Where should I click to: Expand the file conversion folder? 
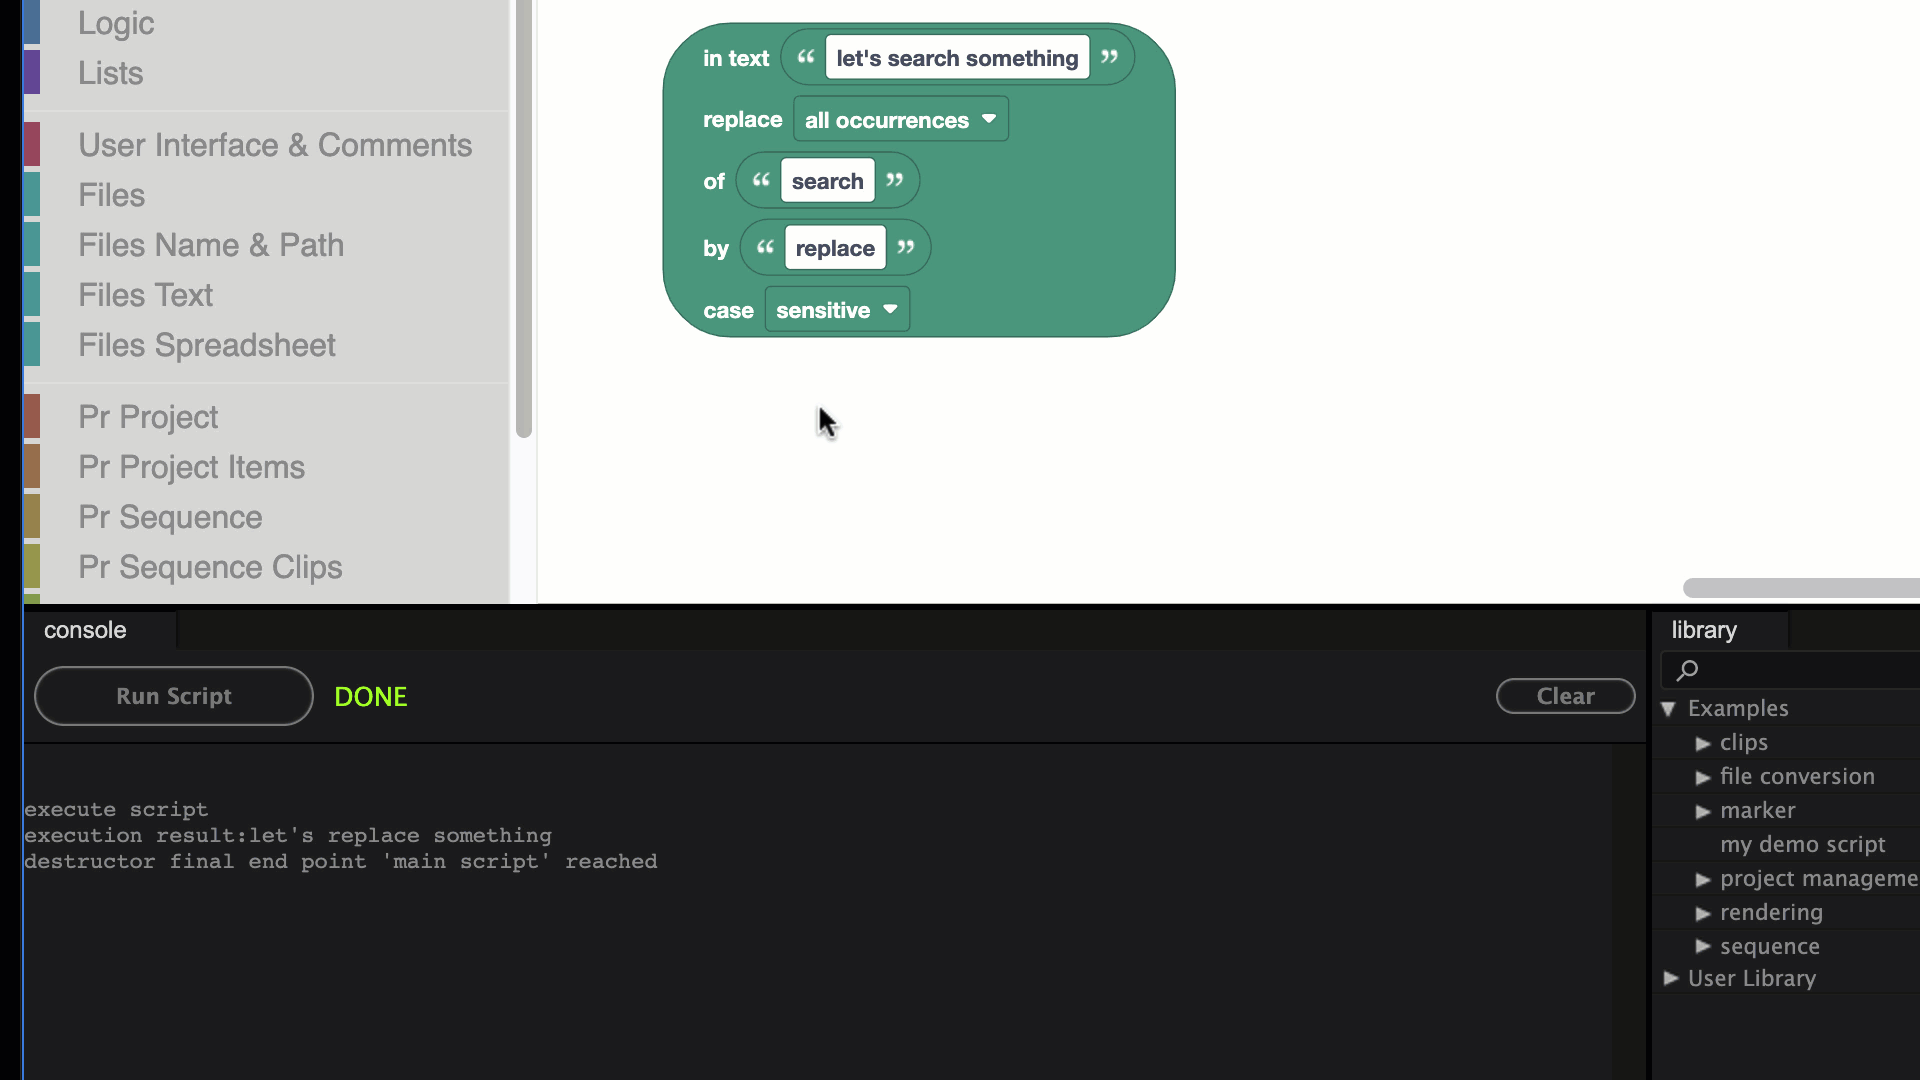pyautogui.click(x=1703, y=777)
